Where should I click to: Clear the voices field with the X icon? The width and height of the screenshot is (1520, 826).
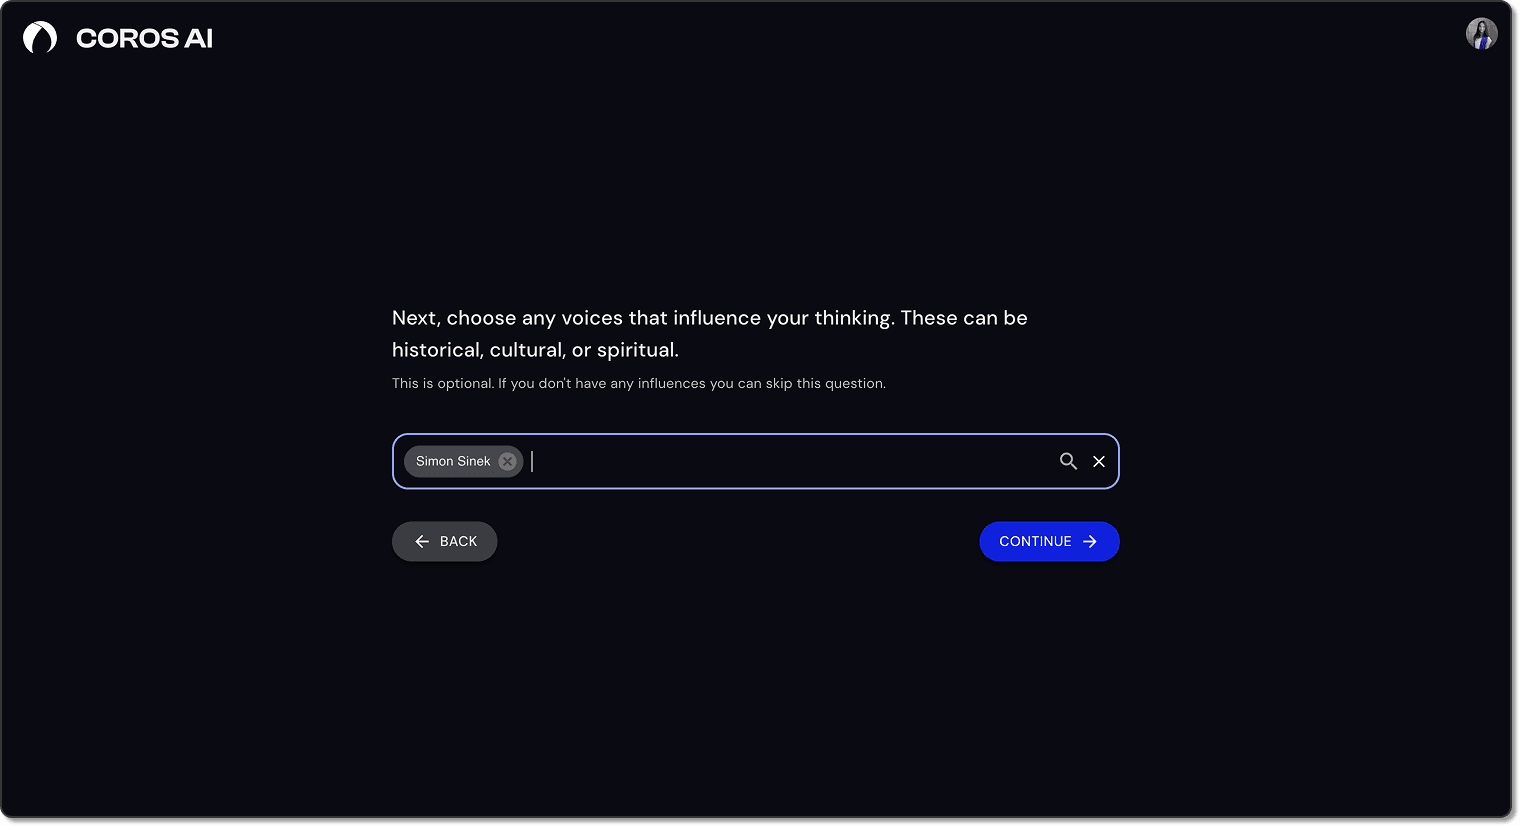(x=1099, y=461)
